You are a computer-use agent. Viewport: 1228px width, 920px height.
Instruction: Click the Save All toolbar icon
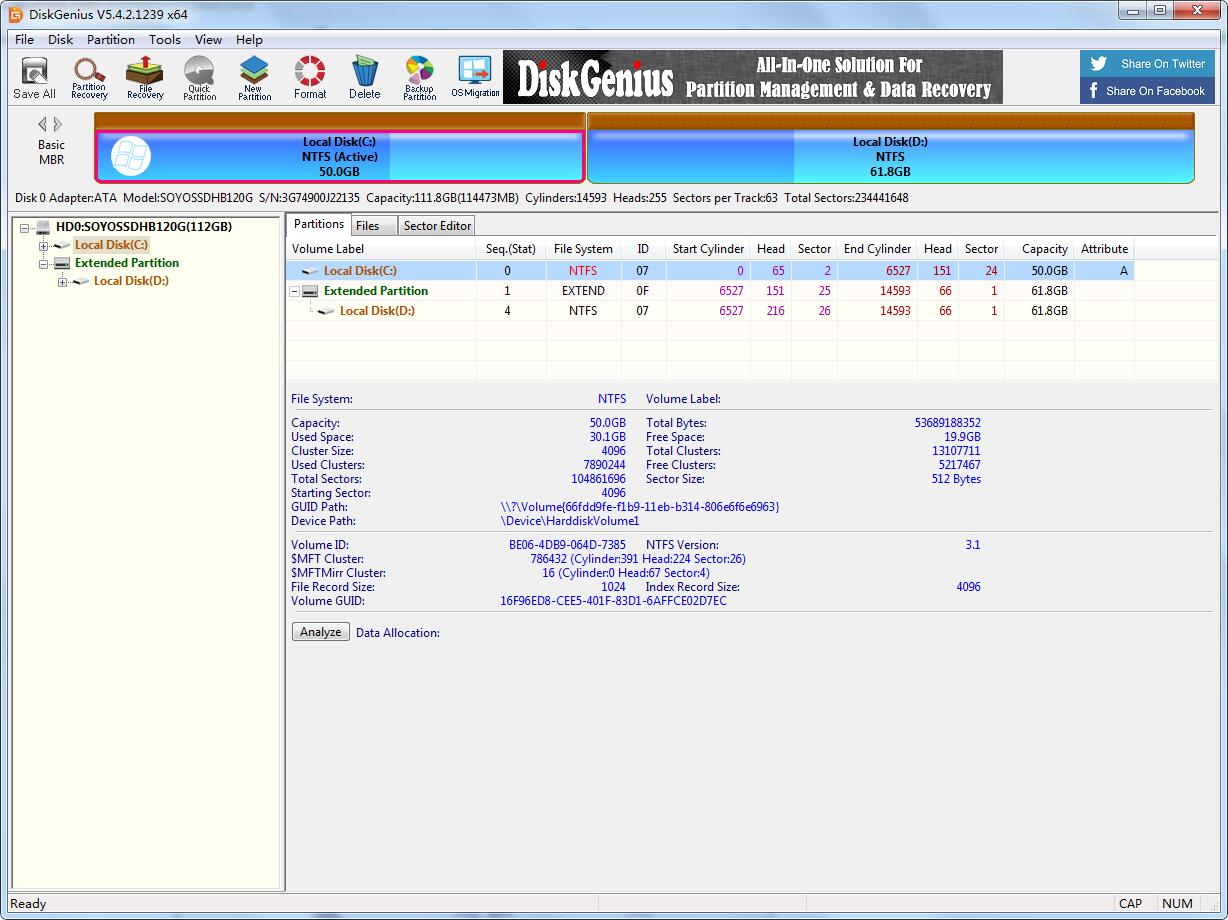click(34, 78)
